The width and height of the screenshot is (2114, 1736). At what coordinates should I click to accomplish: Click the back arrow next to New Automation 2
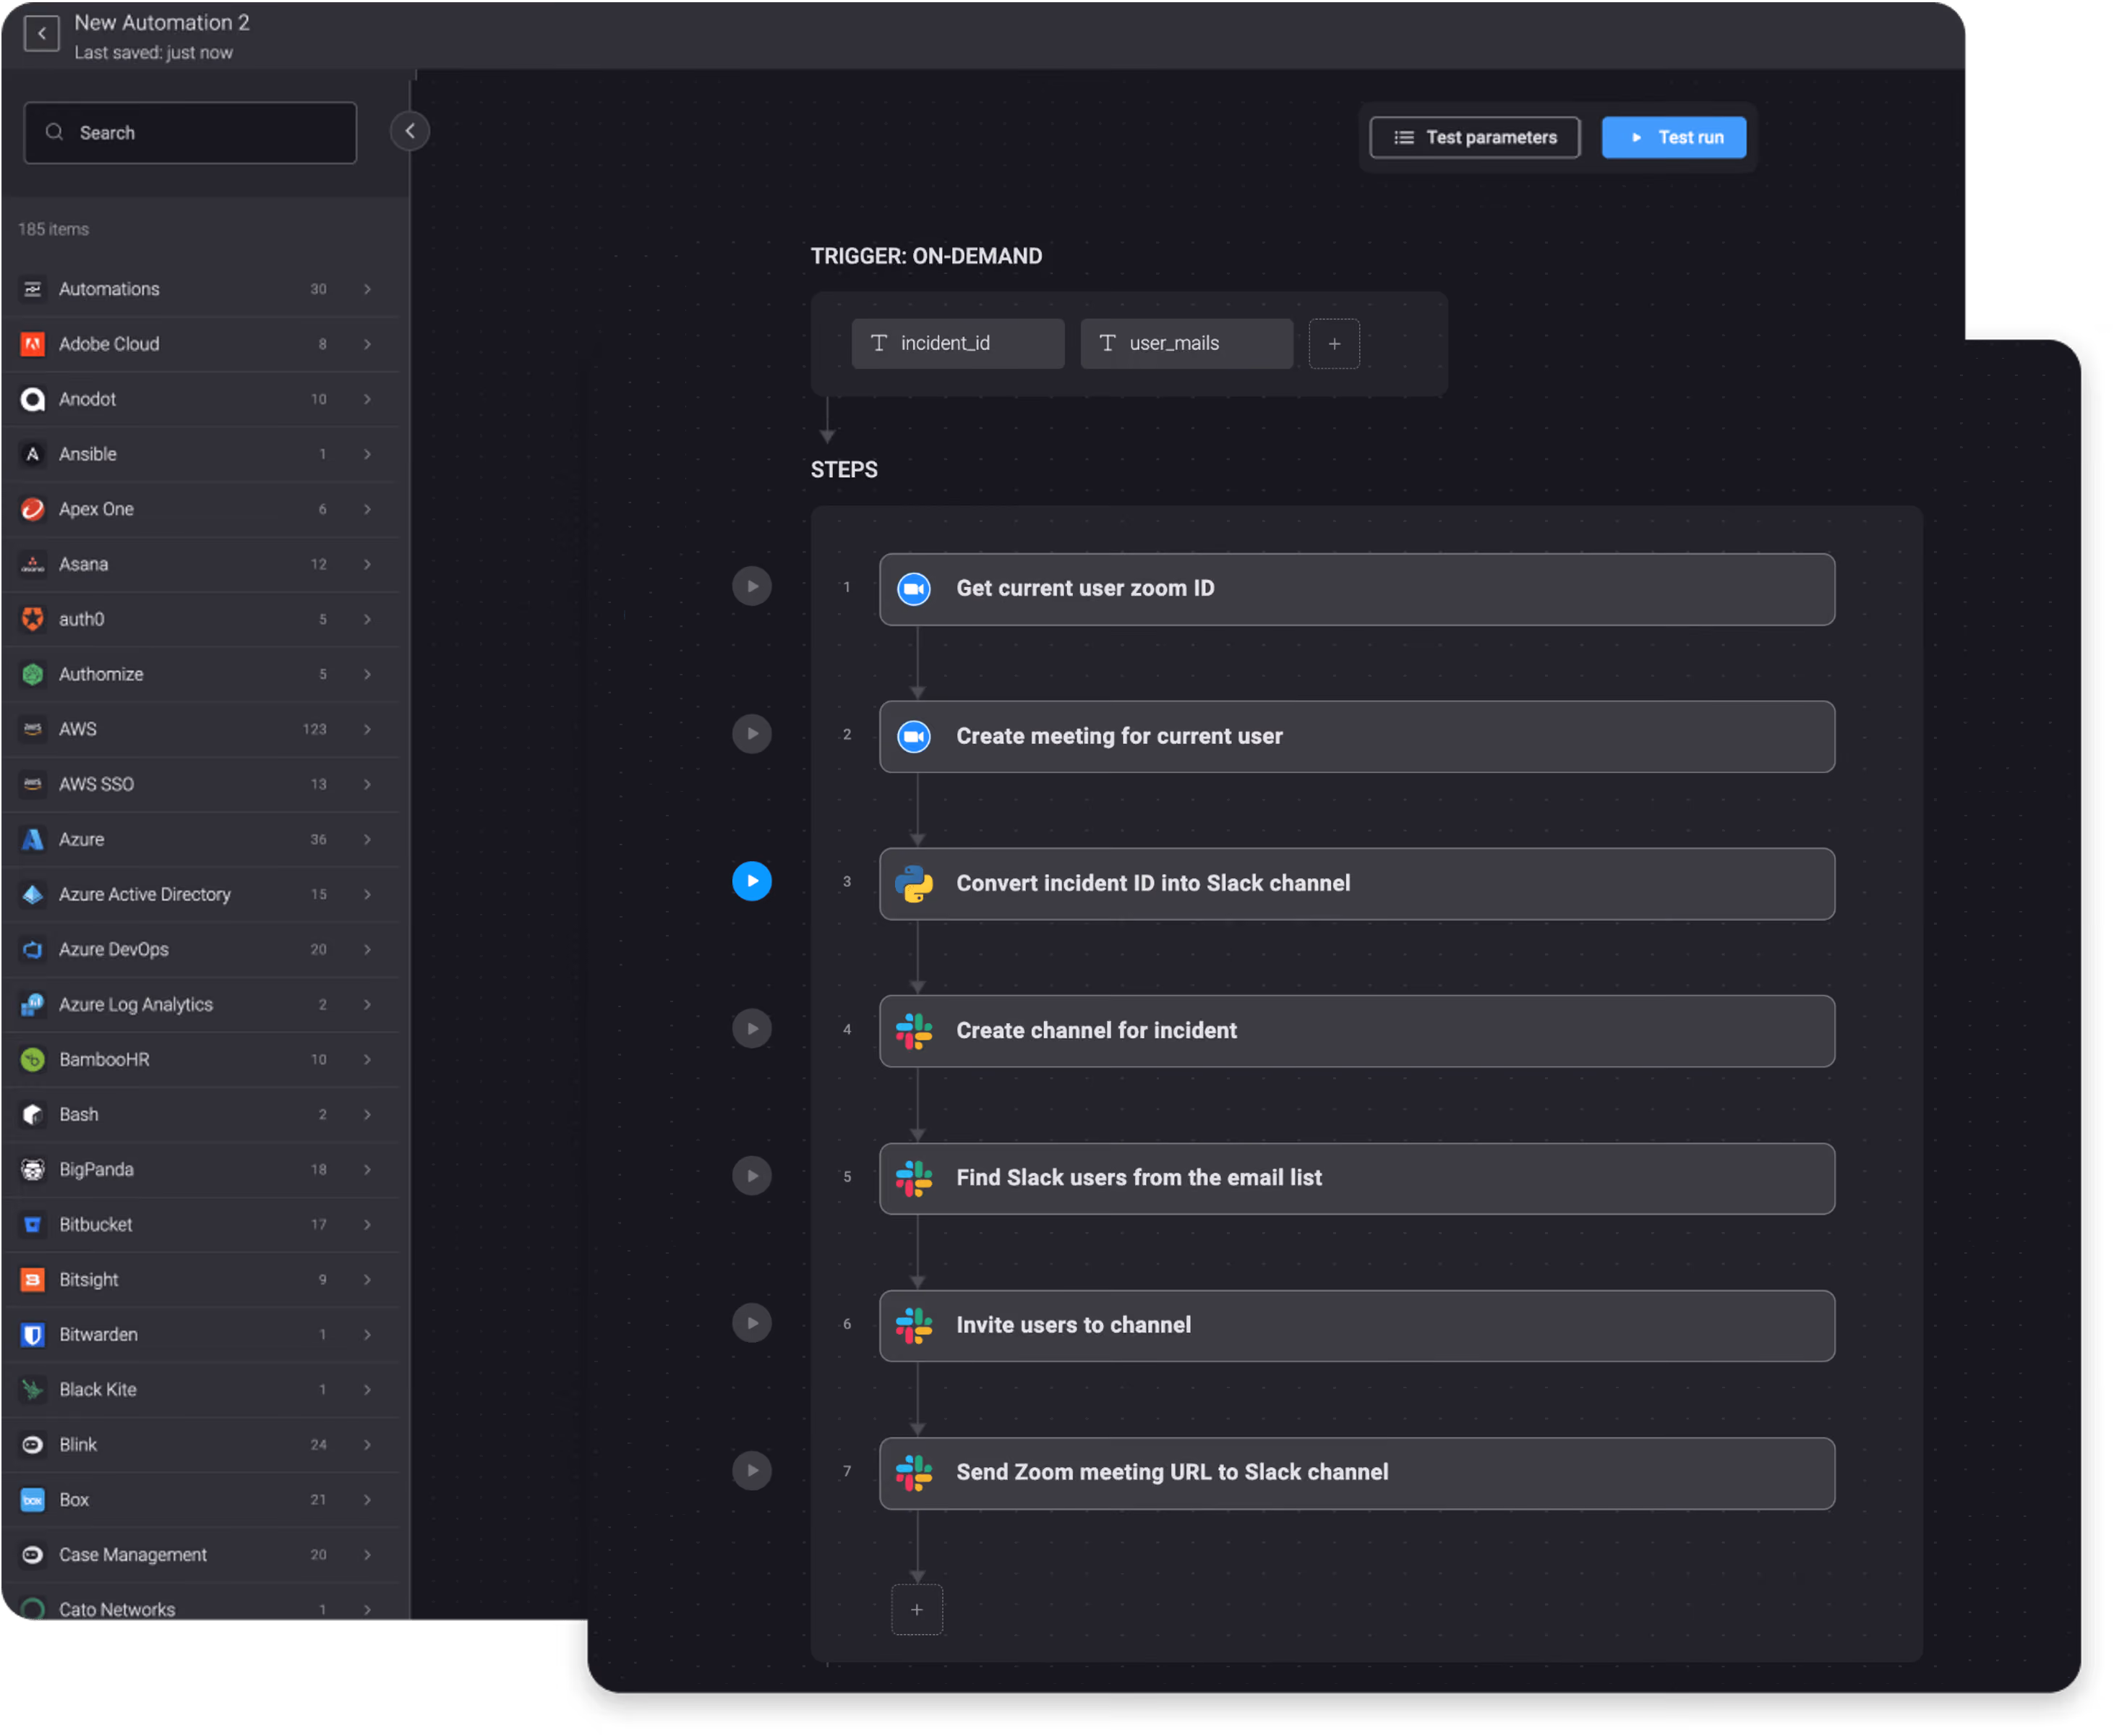(x=41, y=34)
